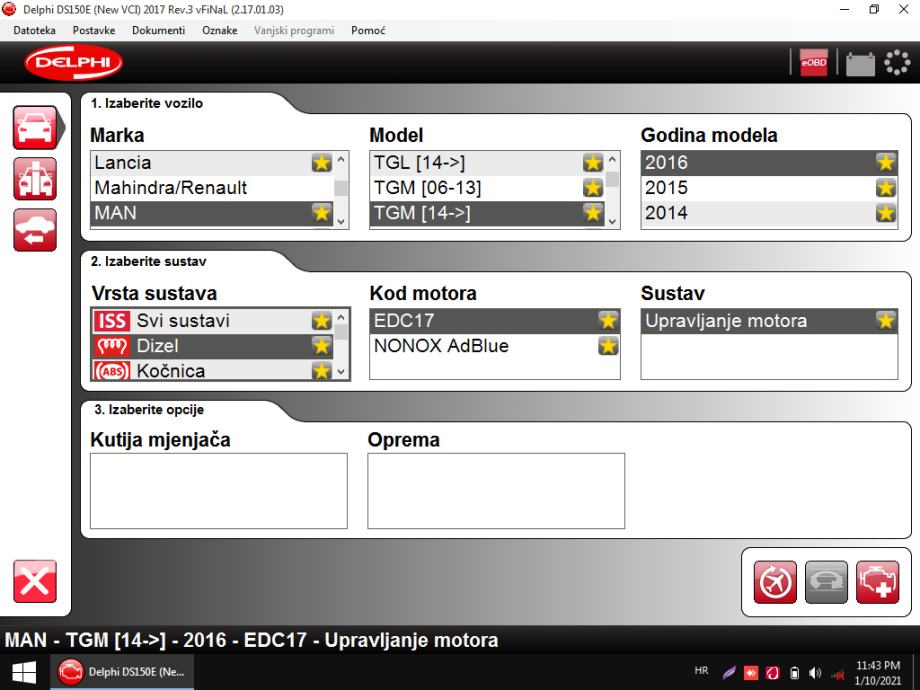
Task: Select TGL [14->] model
Action: tap(487, 163)
